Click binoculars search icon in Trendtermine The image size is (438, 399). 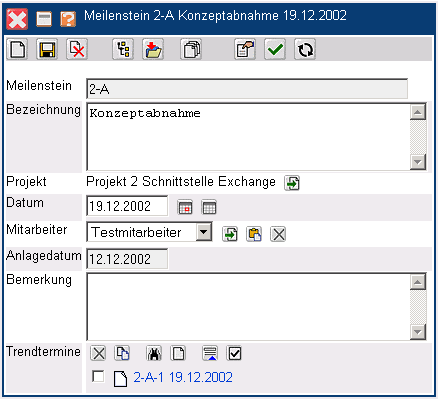click(154, 353)
